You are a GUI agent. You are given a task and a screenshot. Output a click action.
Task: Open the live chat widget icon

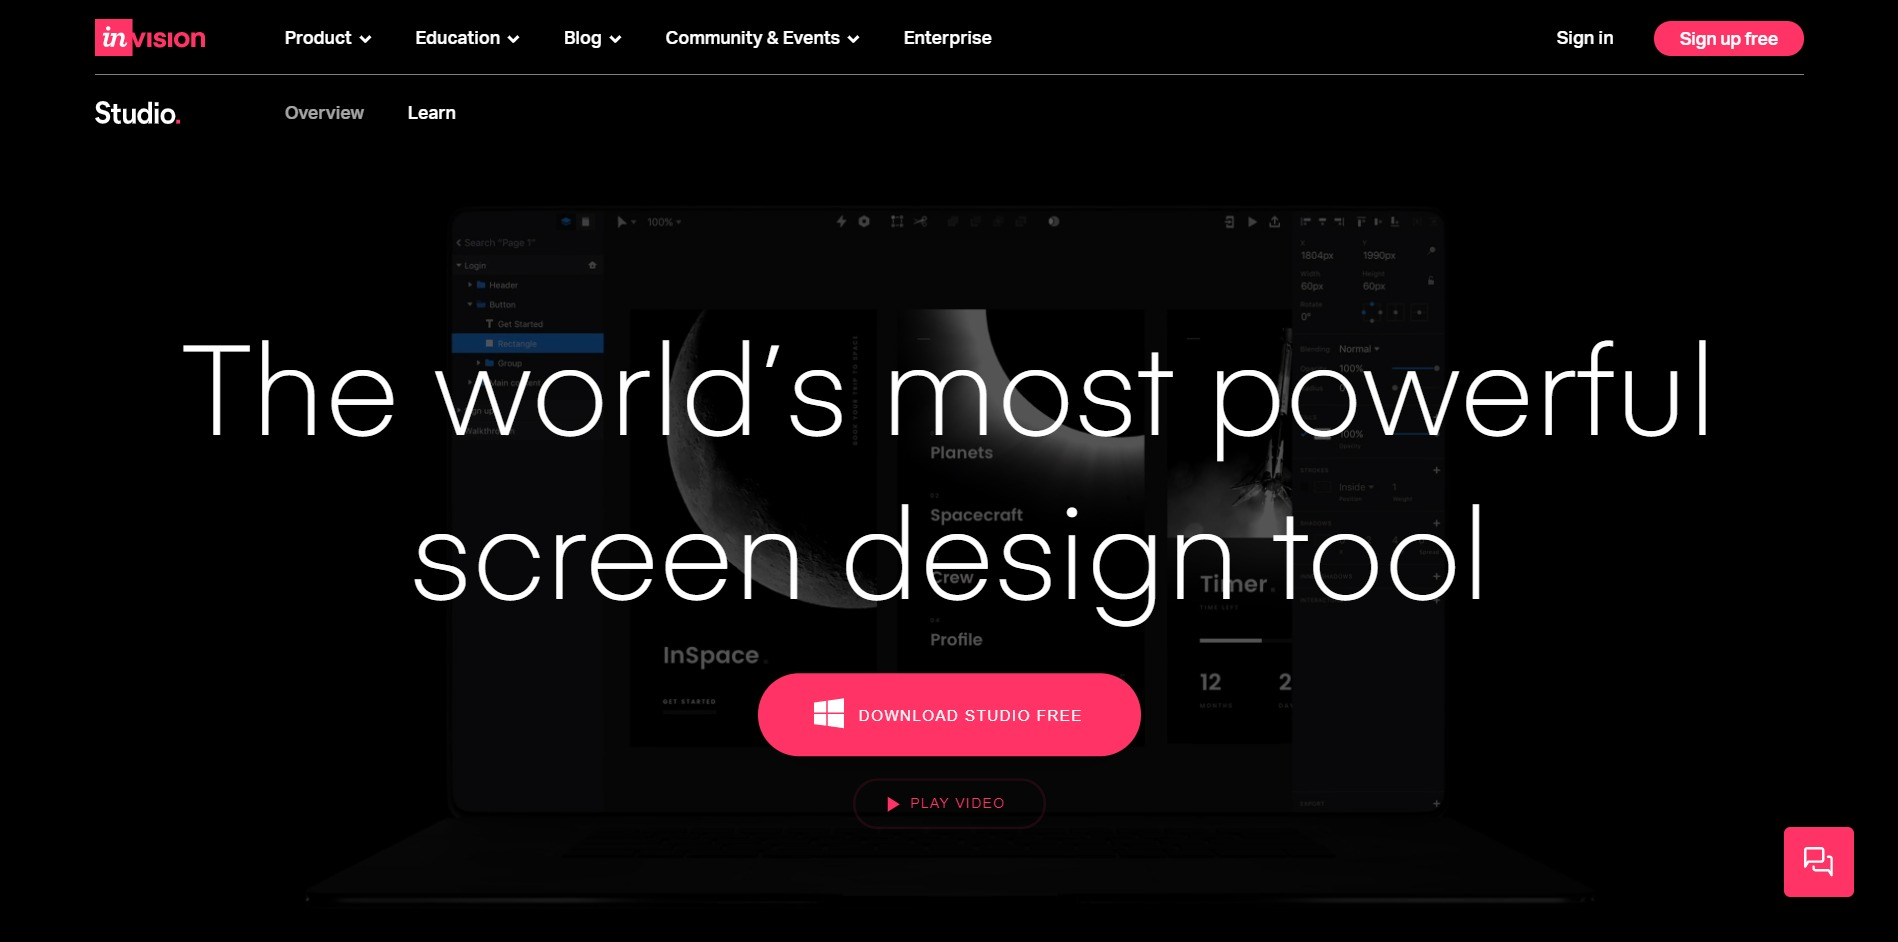(x=1818, y=861)
